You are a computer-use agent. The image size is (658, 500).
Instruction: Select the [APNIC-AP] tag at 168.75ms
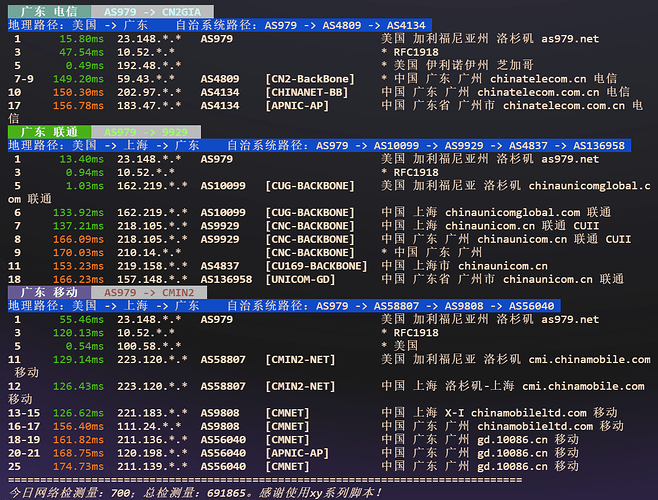click(297, 453)
